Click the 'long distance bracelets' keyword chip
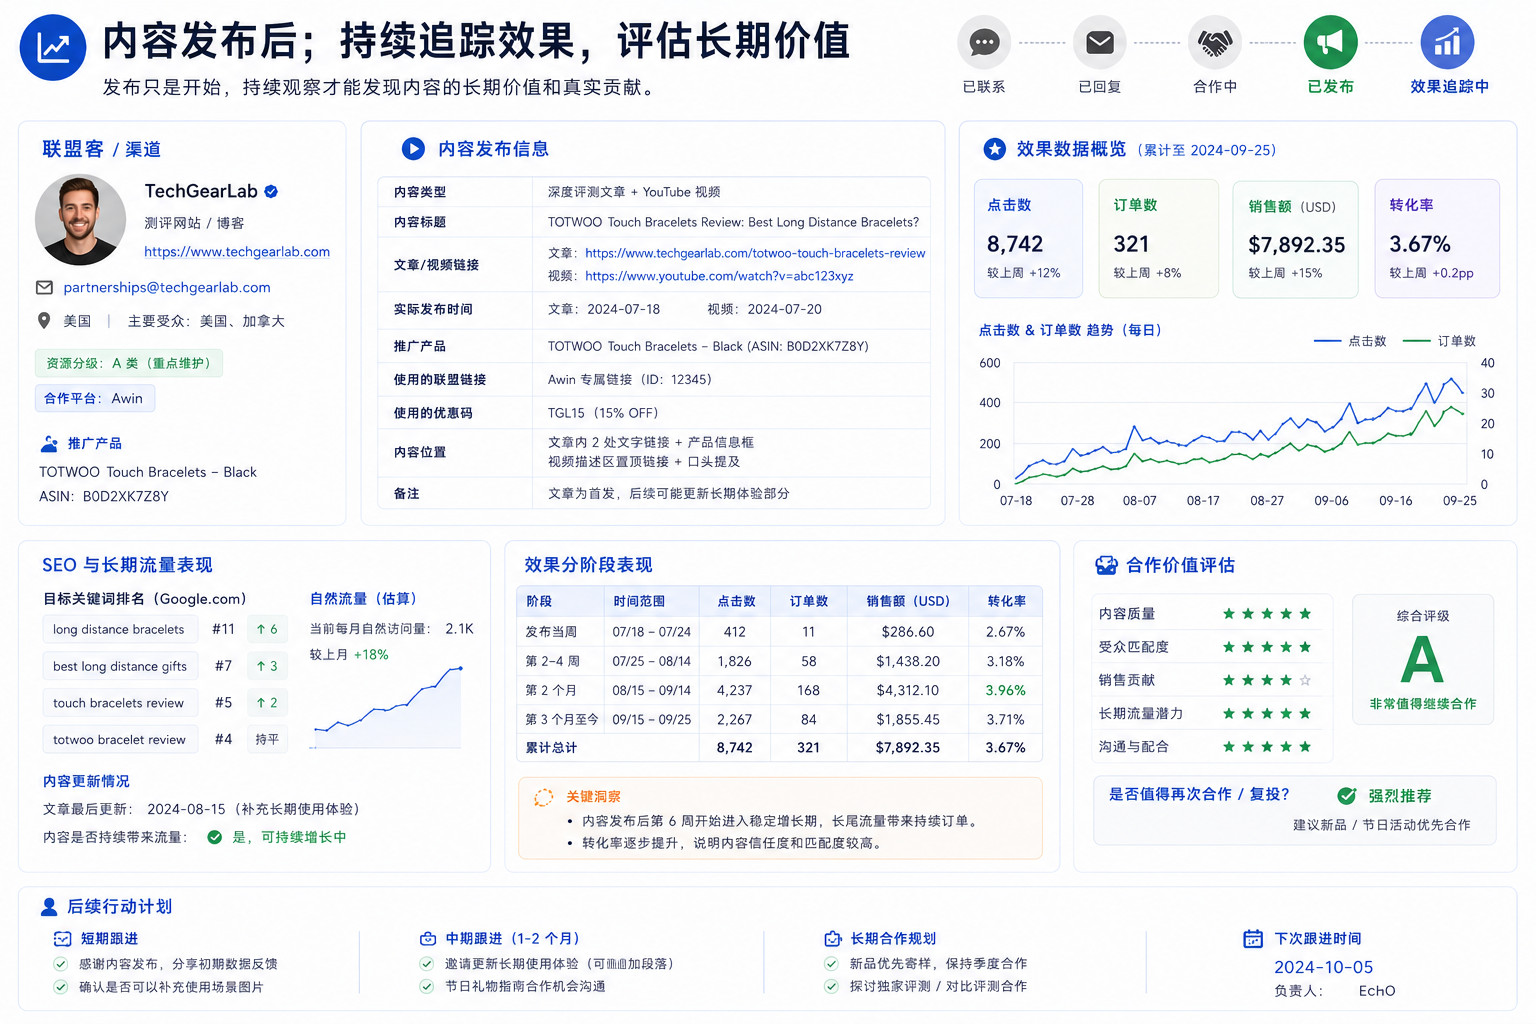This screenshot has width=1536, height=1024. tap(119, 629)
